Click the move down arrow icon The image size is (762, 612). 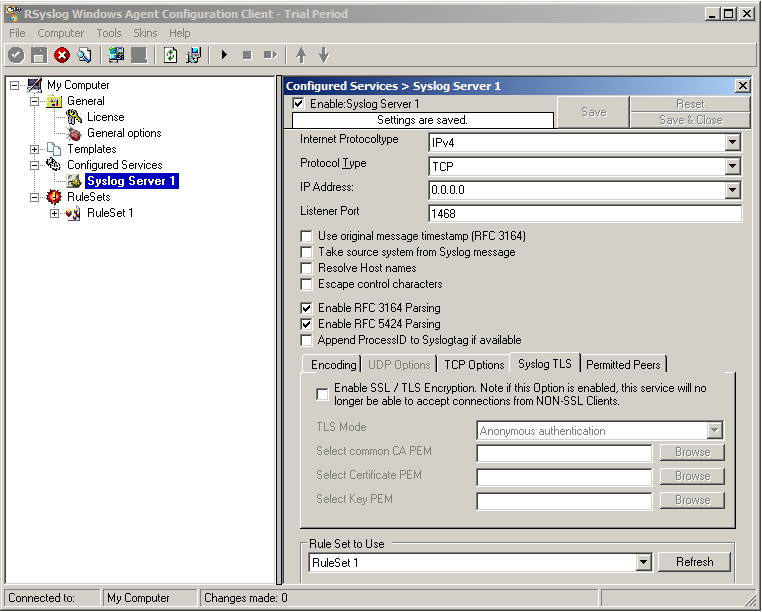pos(324,55)
